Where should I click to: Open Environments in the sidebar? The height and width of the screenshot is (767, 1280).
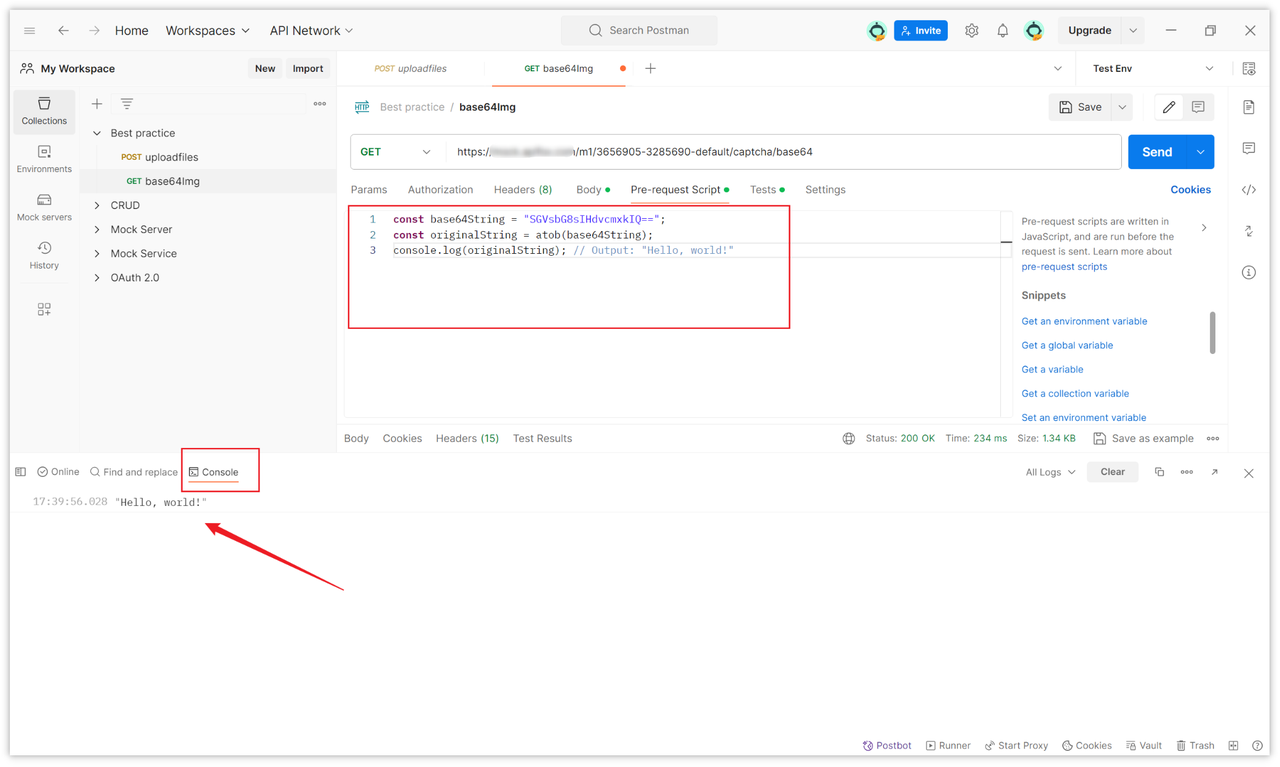pyautogui.click(x=44, y=160)
